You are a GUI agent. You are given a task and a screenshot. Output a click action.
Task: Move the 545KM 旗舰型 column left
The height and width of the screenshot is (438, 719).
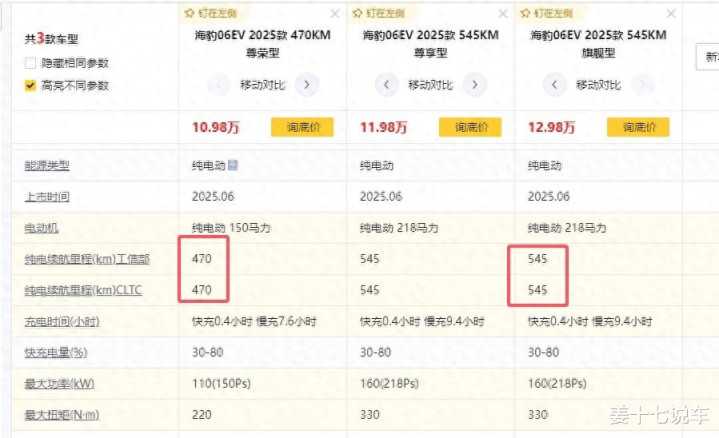point(554,85)
